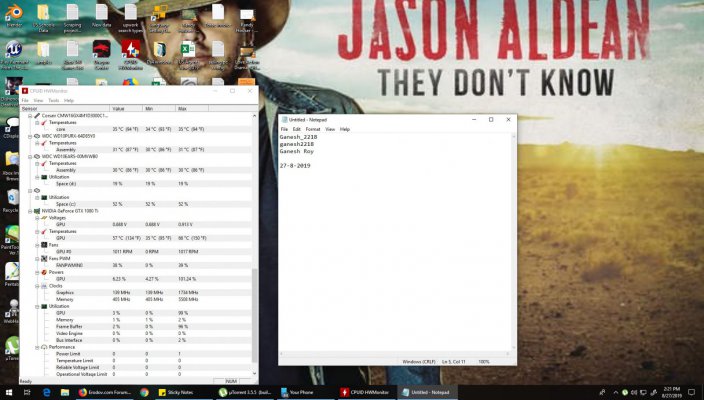The width and height of the screenshot is (704, 400).
Task: Open the upwork search types desktop file
Action: click(131, 18)
